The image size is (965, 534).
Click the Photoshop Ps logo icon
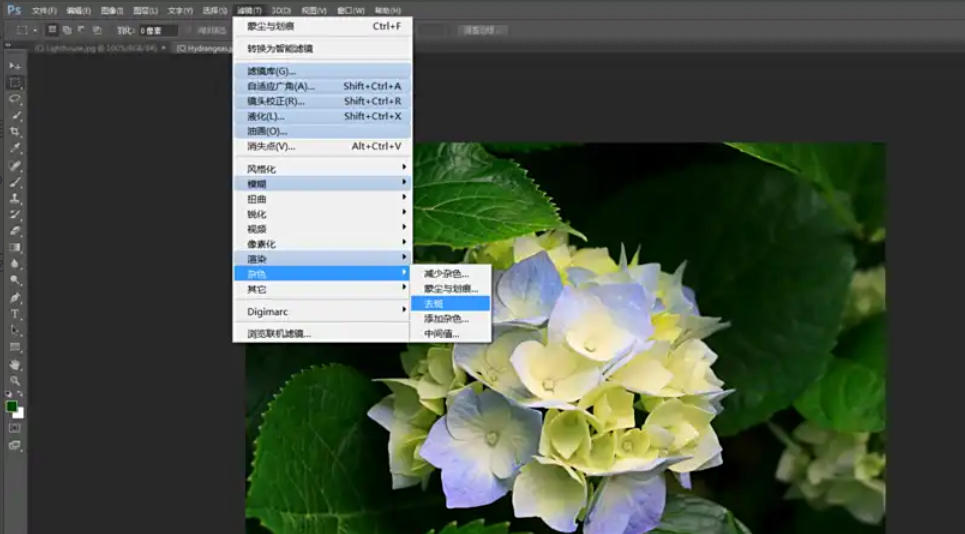[x=12, y=10]
